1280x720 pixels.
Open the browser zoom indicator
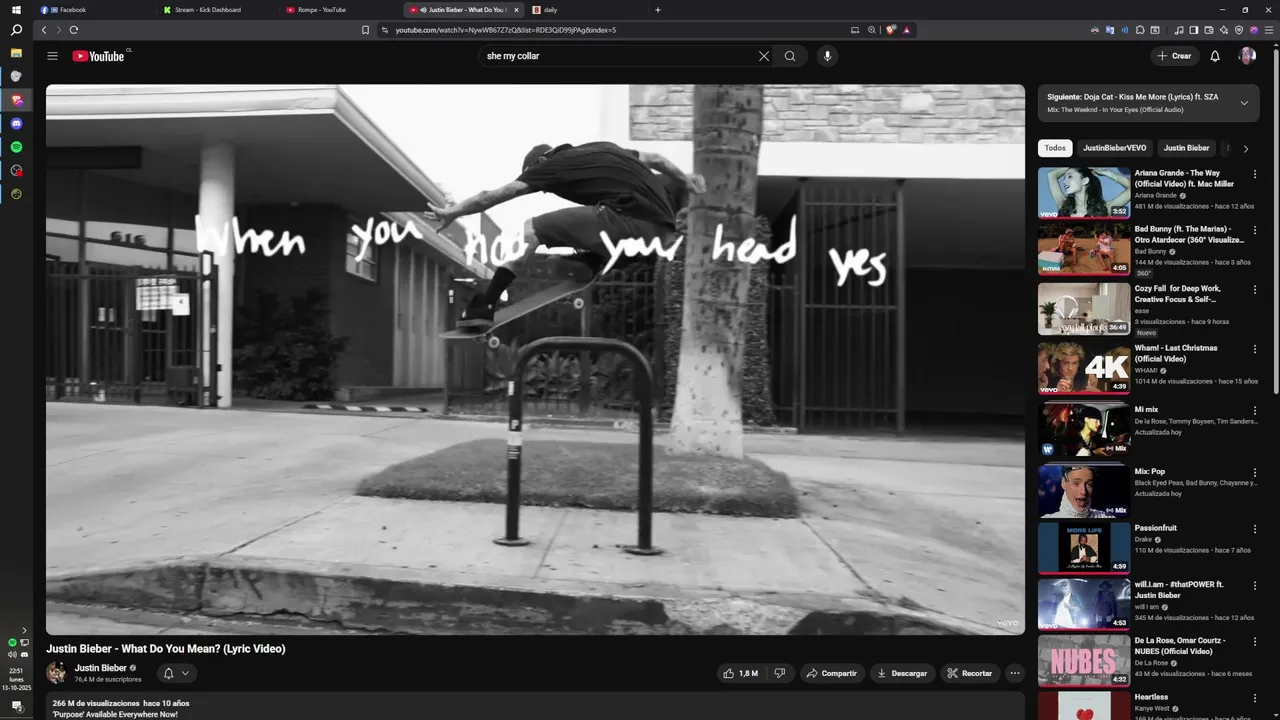tap(872, 30)
